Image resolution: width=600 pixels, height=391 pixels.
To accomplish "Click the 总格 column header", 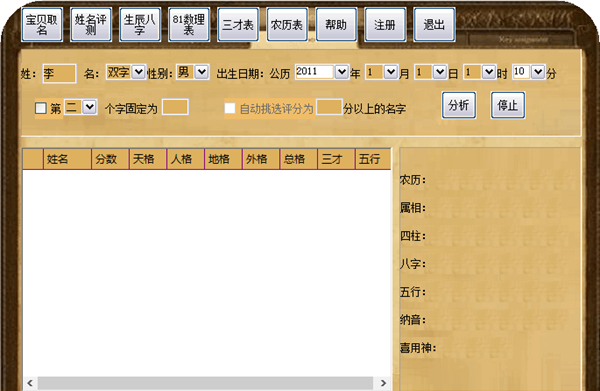I will [298, 159].
